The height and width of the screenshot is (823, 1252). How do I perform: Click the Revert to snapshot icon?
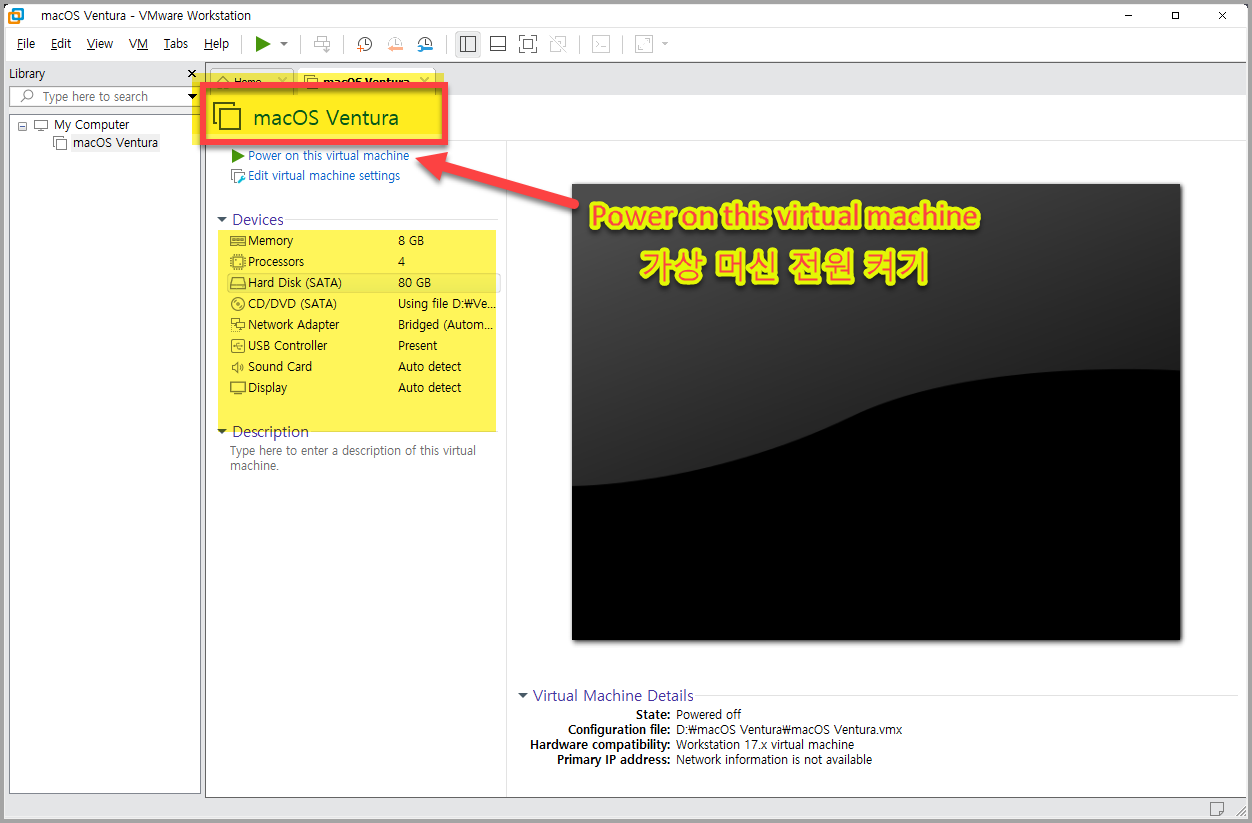pyautogui.click(x=395, y=44)
